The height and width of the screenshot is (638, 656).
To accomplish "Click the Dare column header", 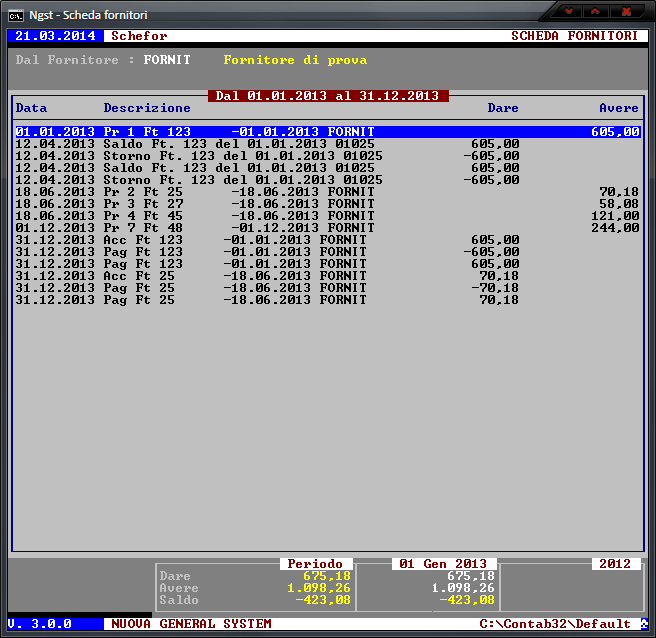I will 503,107.
